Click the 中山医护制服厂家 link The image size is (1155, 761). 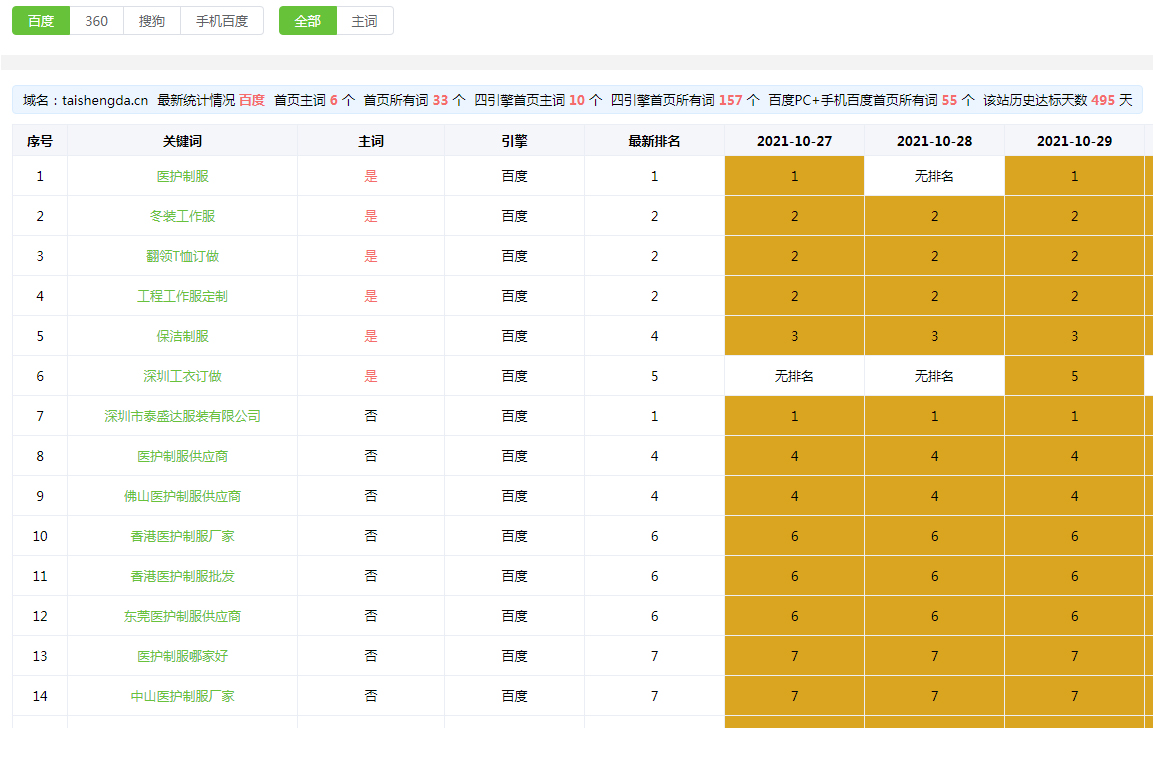pyautogui.click(x=182, y=696)
